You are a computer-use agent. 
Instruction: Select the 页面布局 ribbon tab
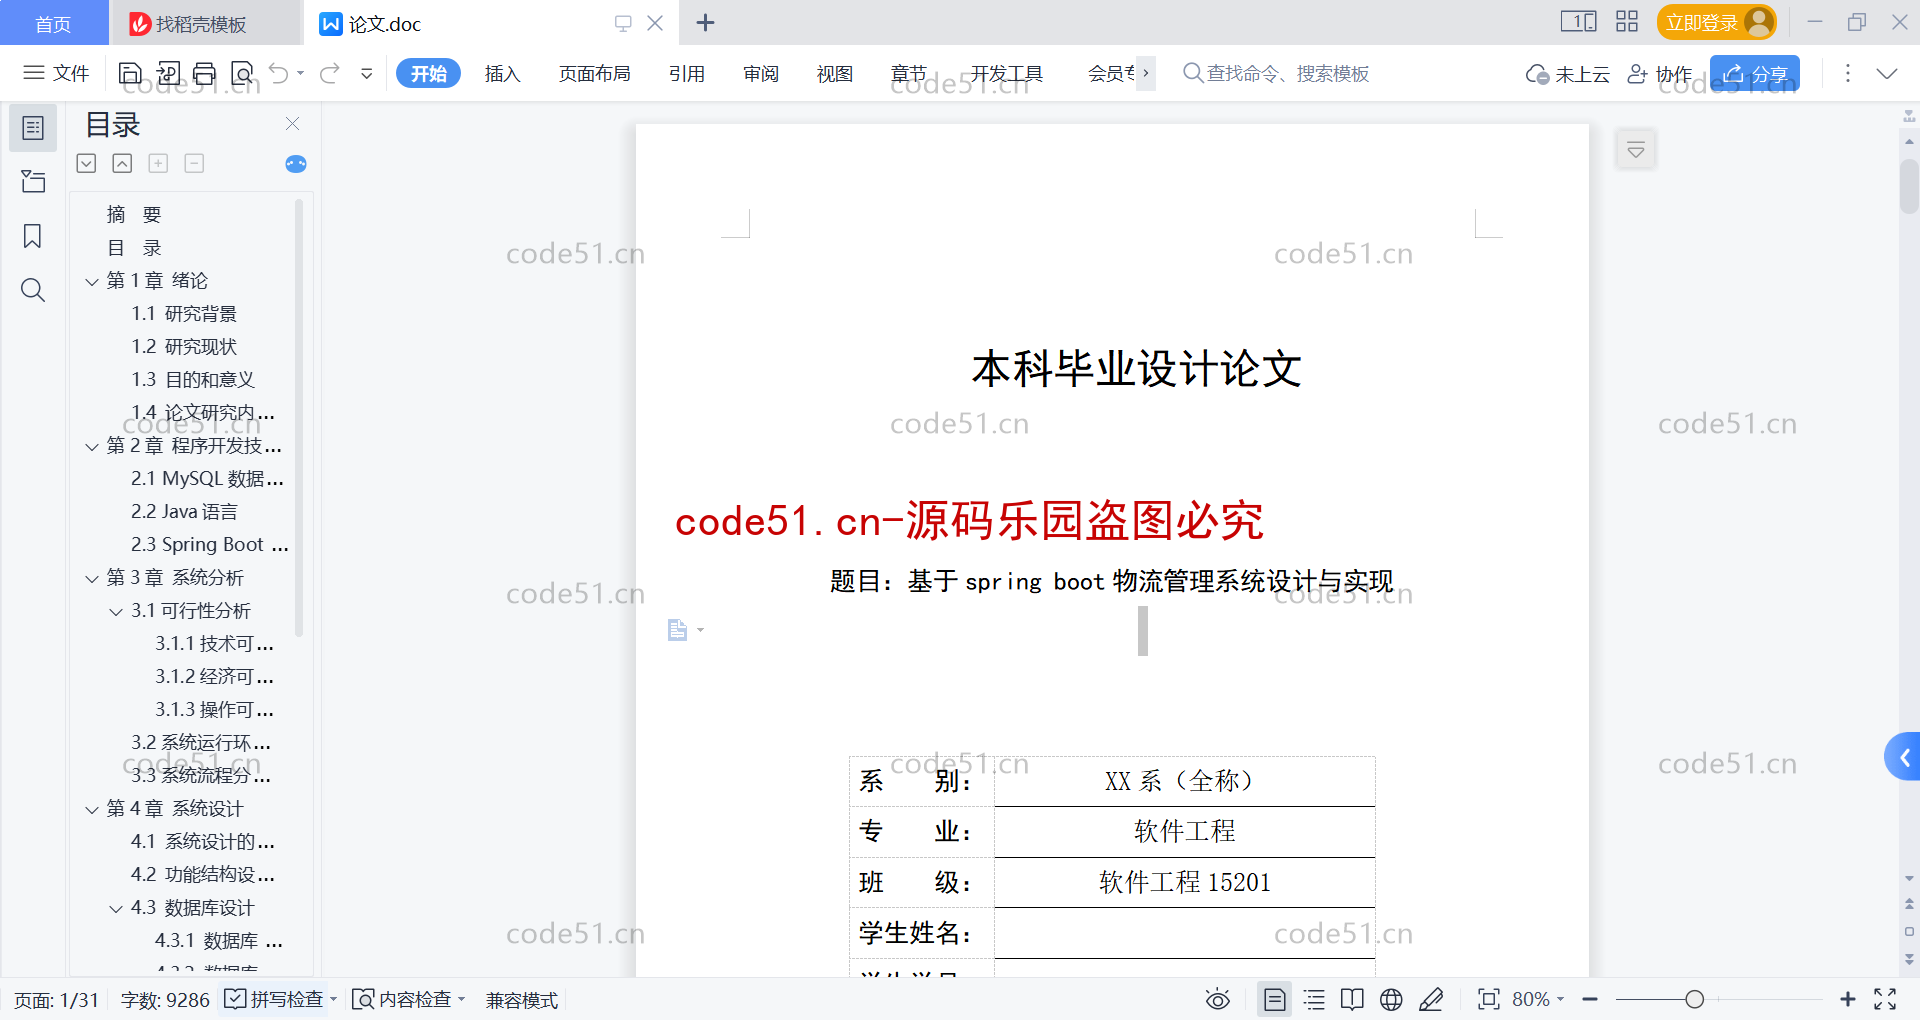(594, 73)
